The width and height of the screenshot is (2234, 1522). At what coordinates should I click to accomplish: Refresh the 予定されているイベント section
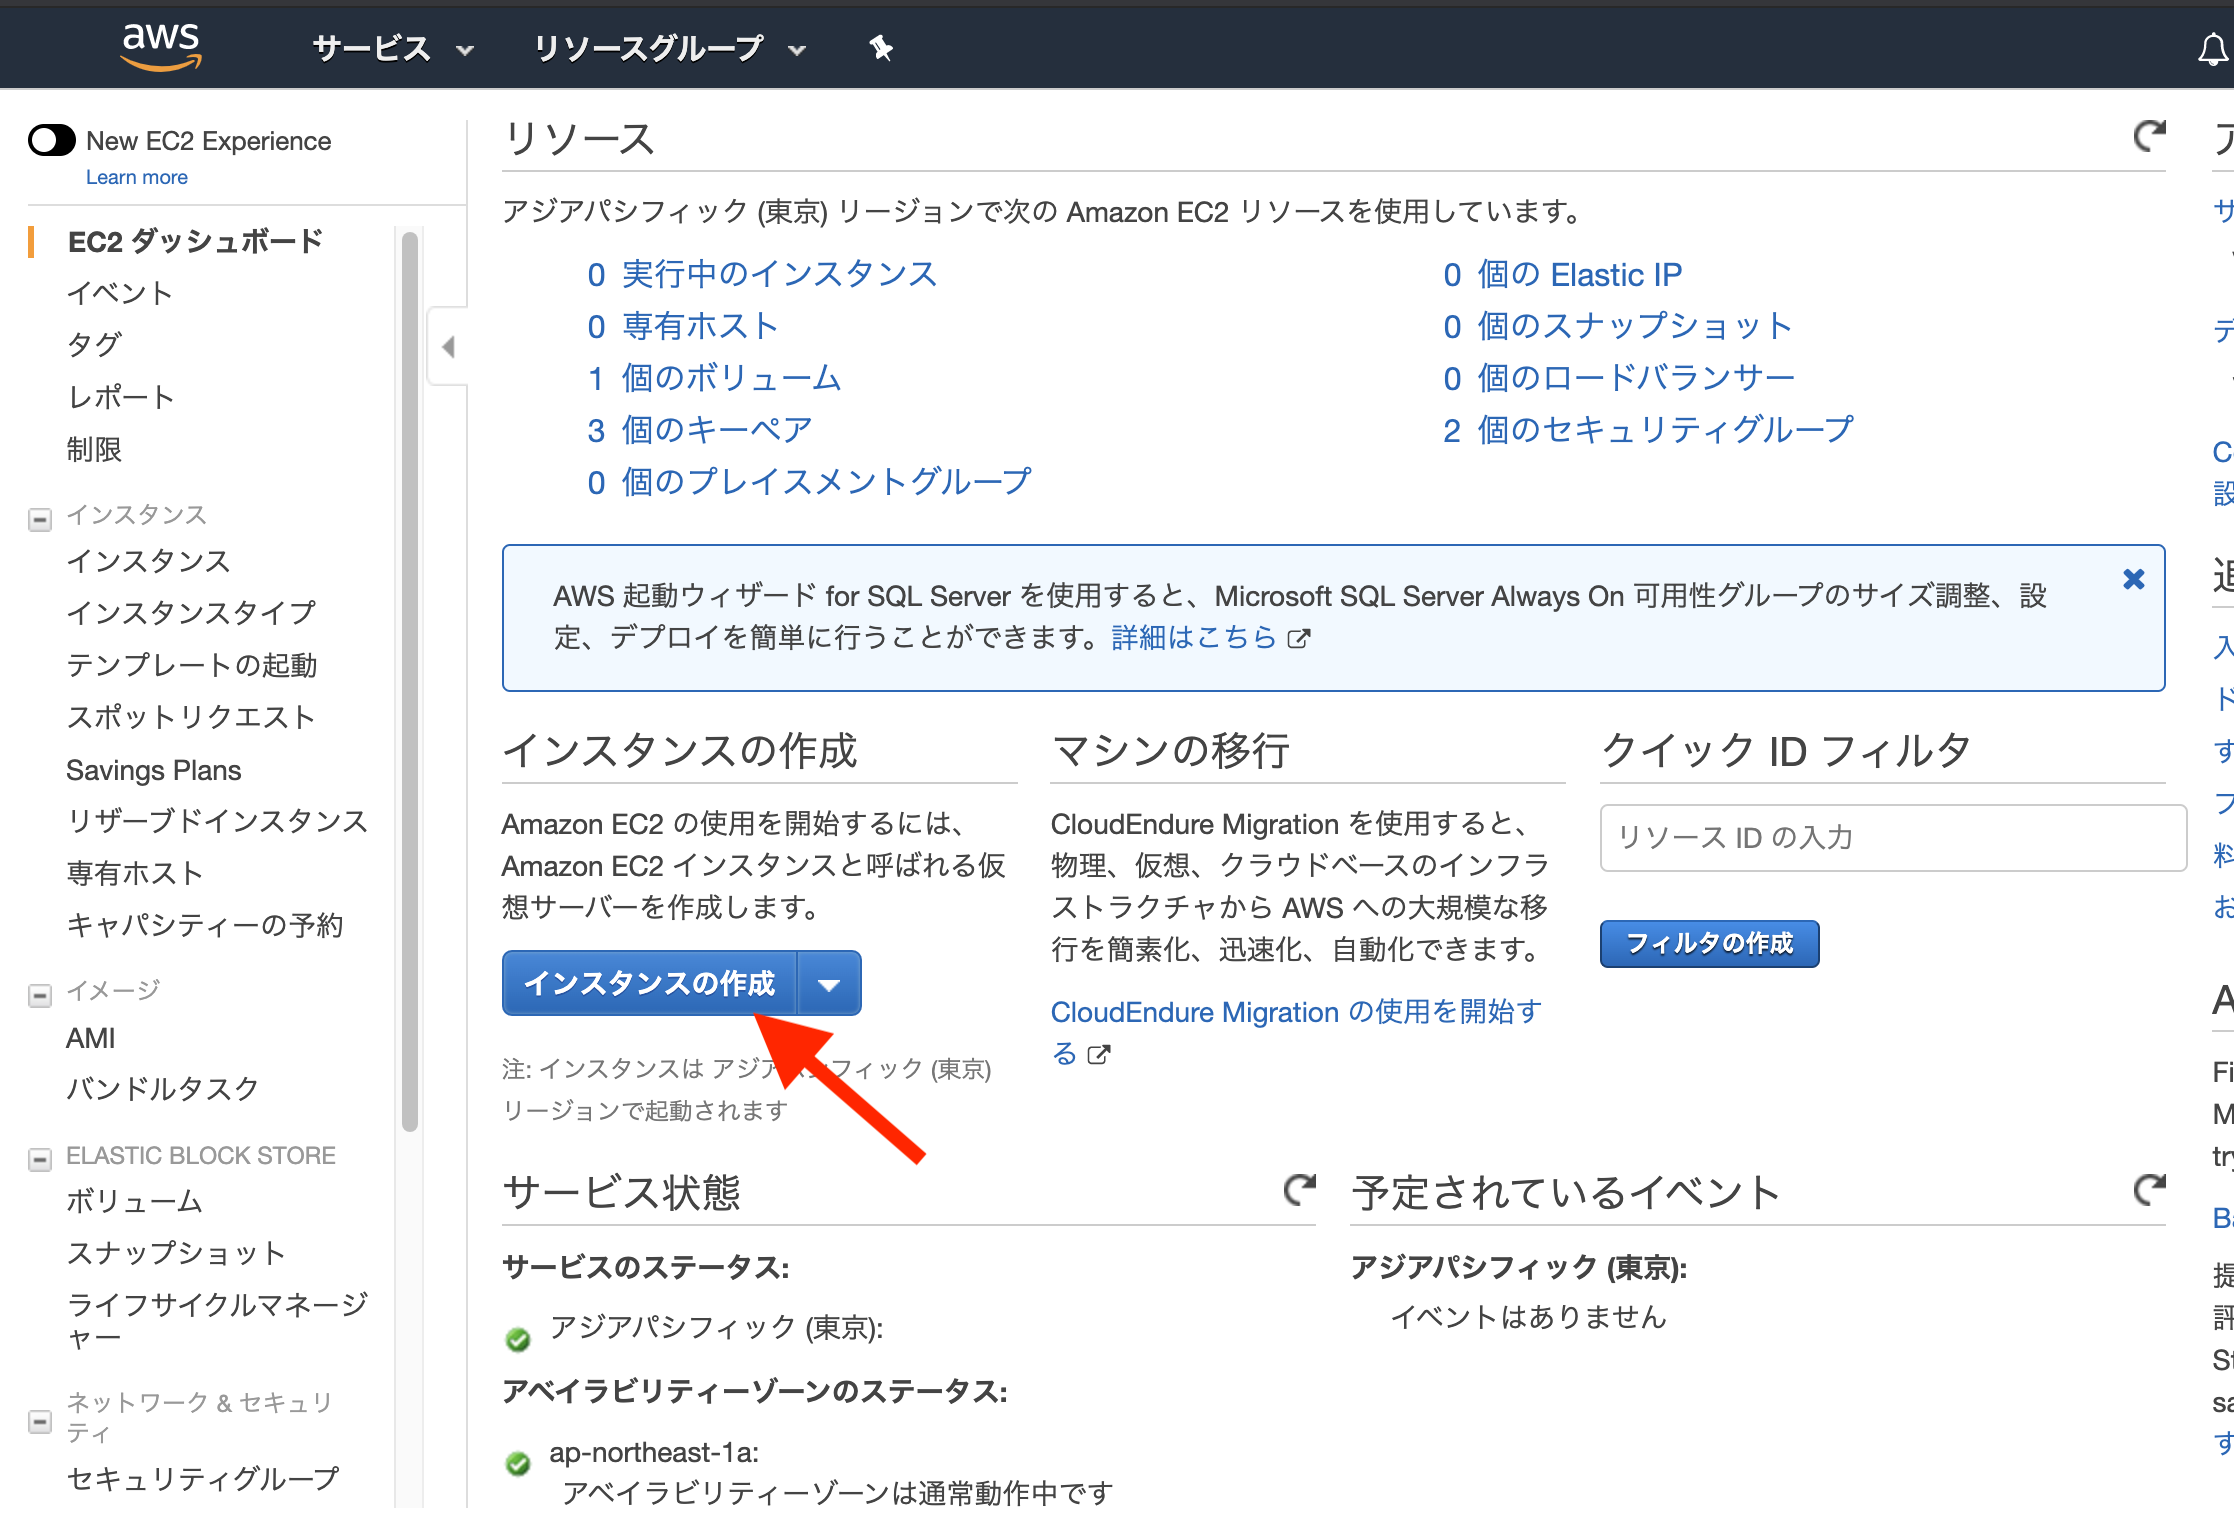pos(2149,1189)
